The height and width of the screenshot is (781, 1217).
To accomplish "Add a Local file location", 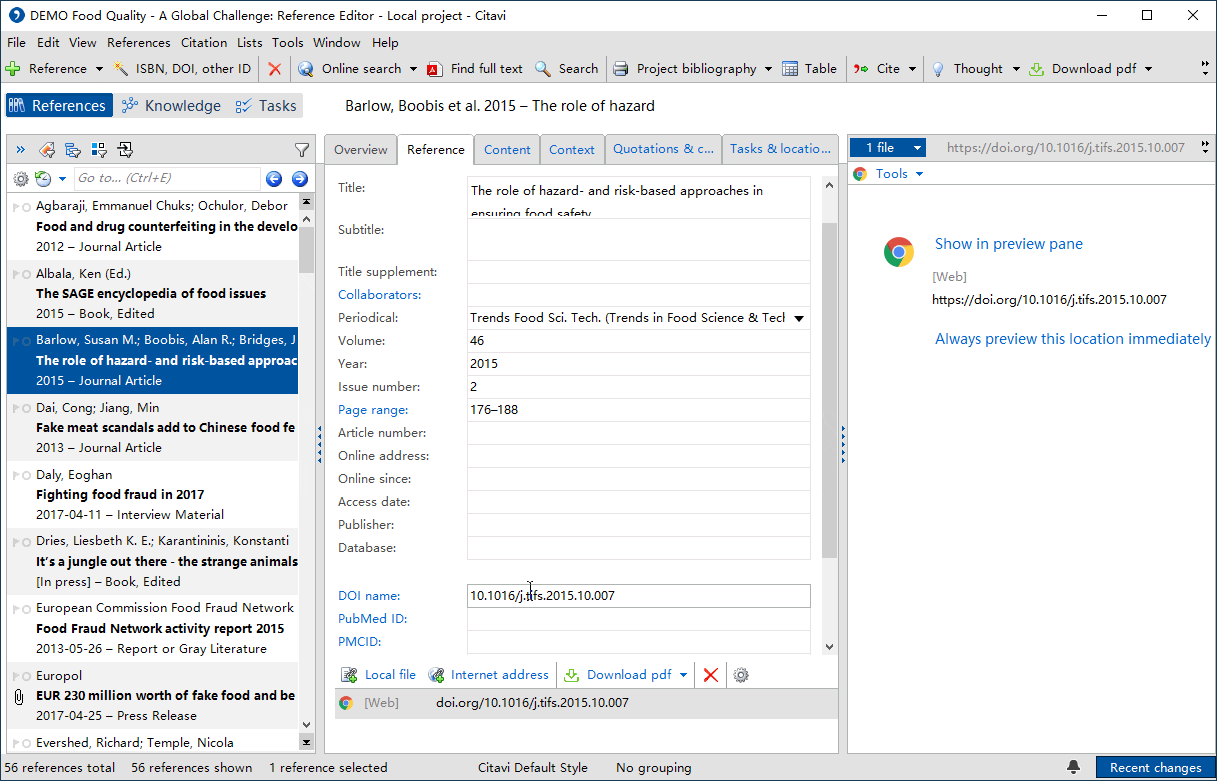I will [x=378, y=675].
